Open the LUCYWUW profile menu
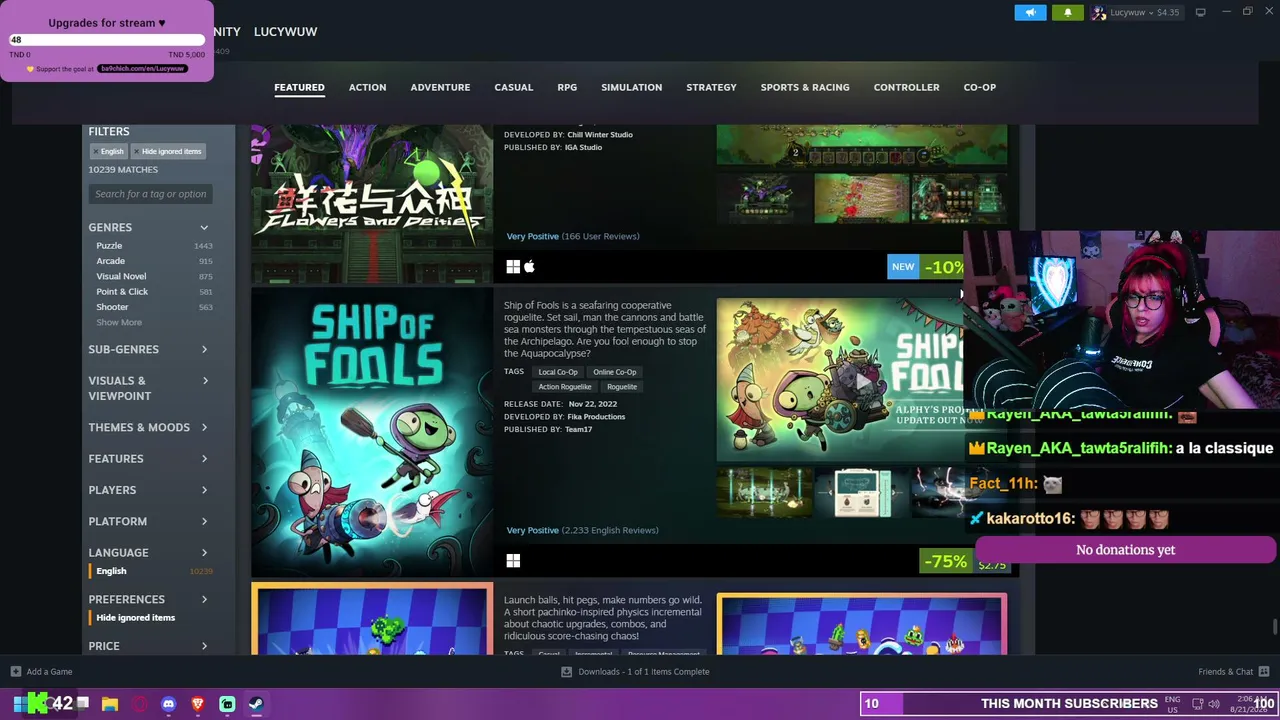The width and height of the screenshot is (1280, 720). [x=285, y=32]
